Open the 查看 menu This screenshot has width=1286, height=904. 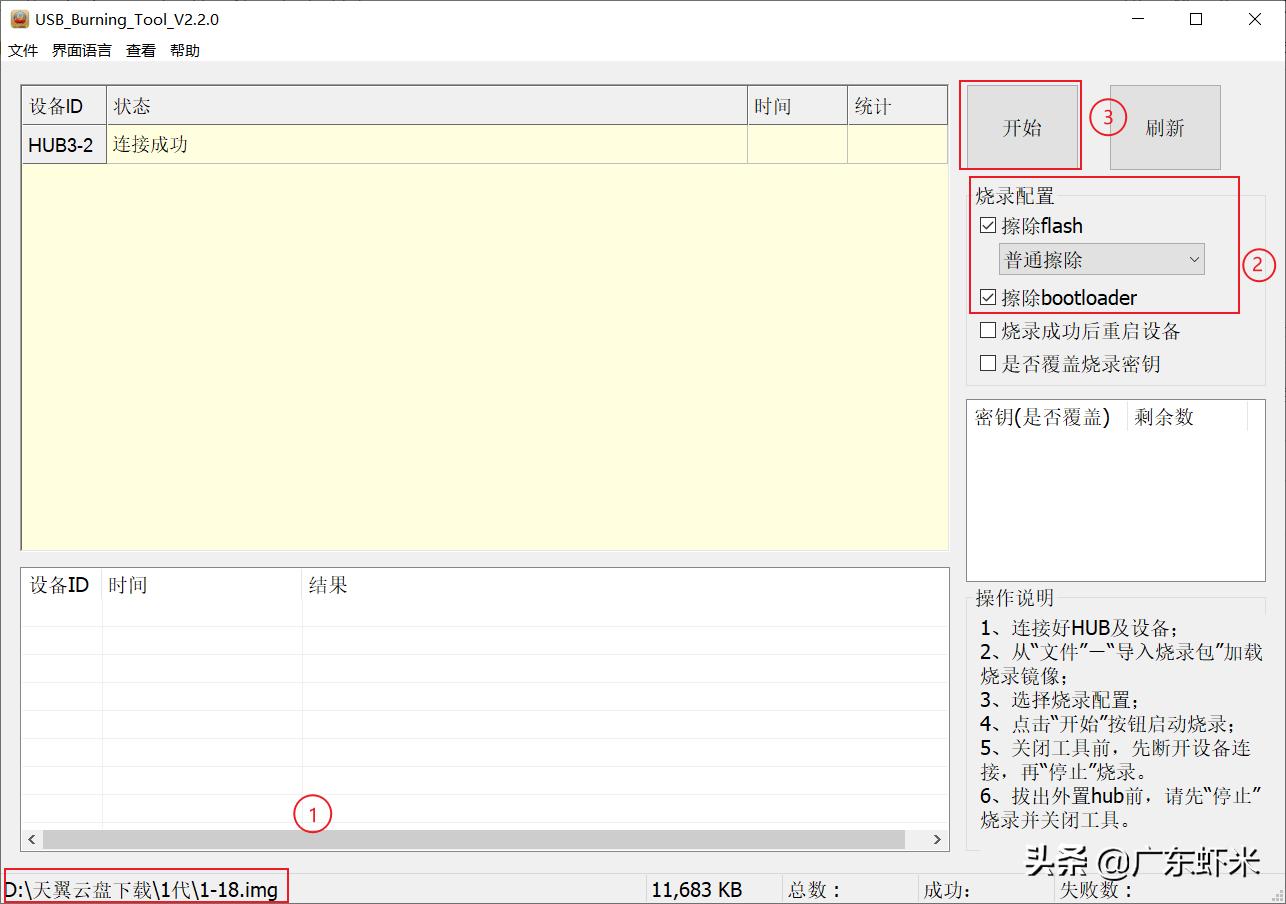[x=139, y=50]
